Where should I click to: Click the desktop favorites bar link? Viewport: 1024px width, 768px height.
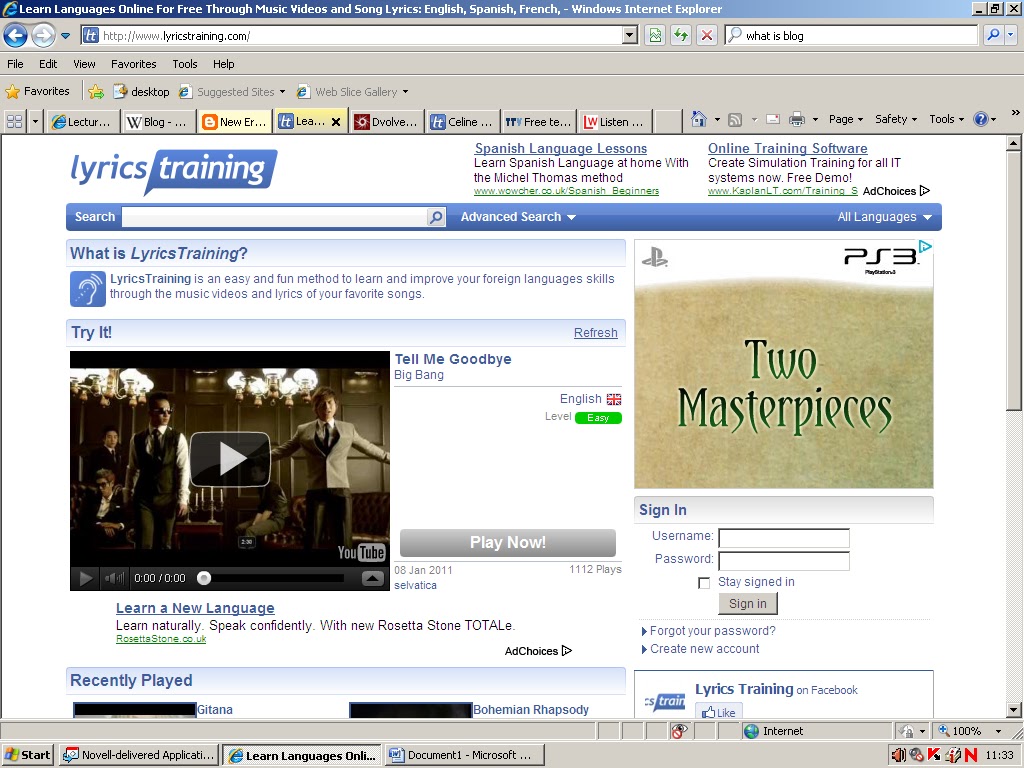pos(142,91)
